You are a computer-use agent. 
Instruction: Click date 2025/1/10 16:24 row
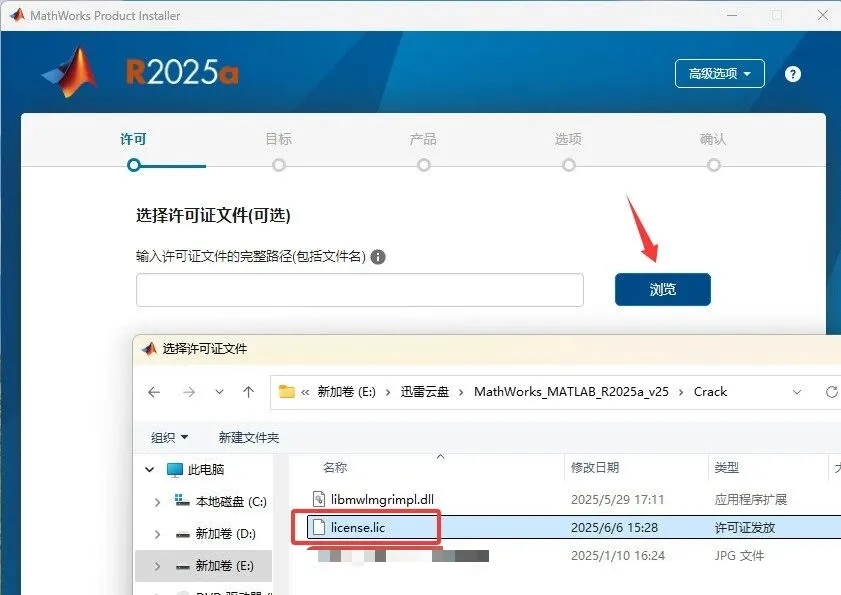[x=618, y=555]
